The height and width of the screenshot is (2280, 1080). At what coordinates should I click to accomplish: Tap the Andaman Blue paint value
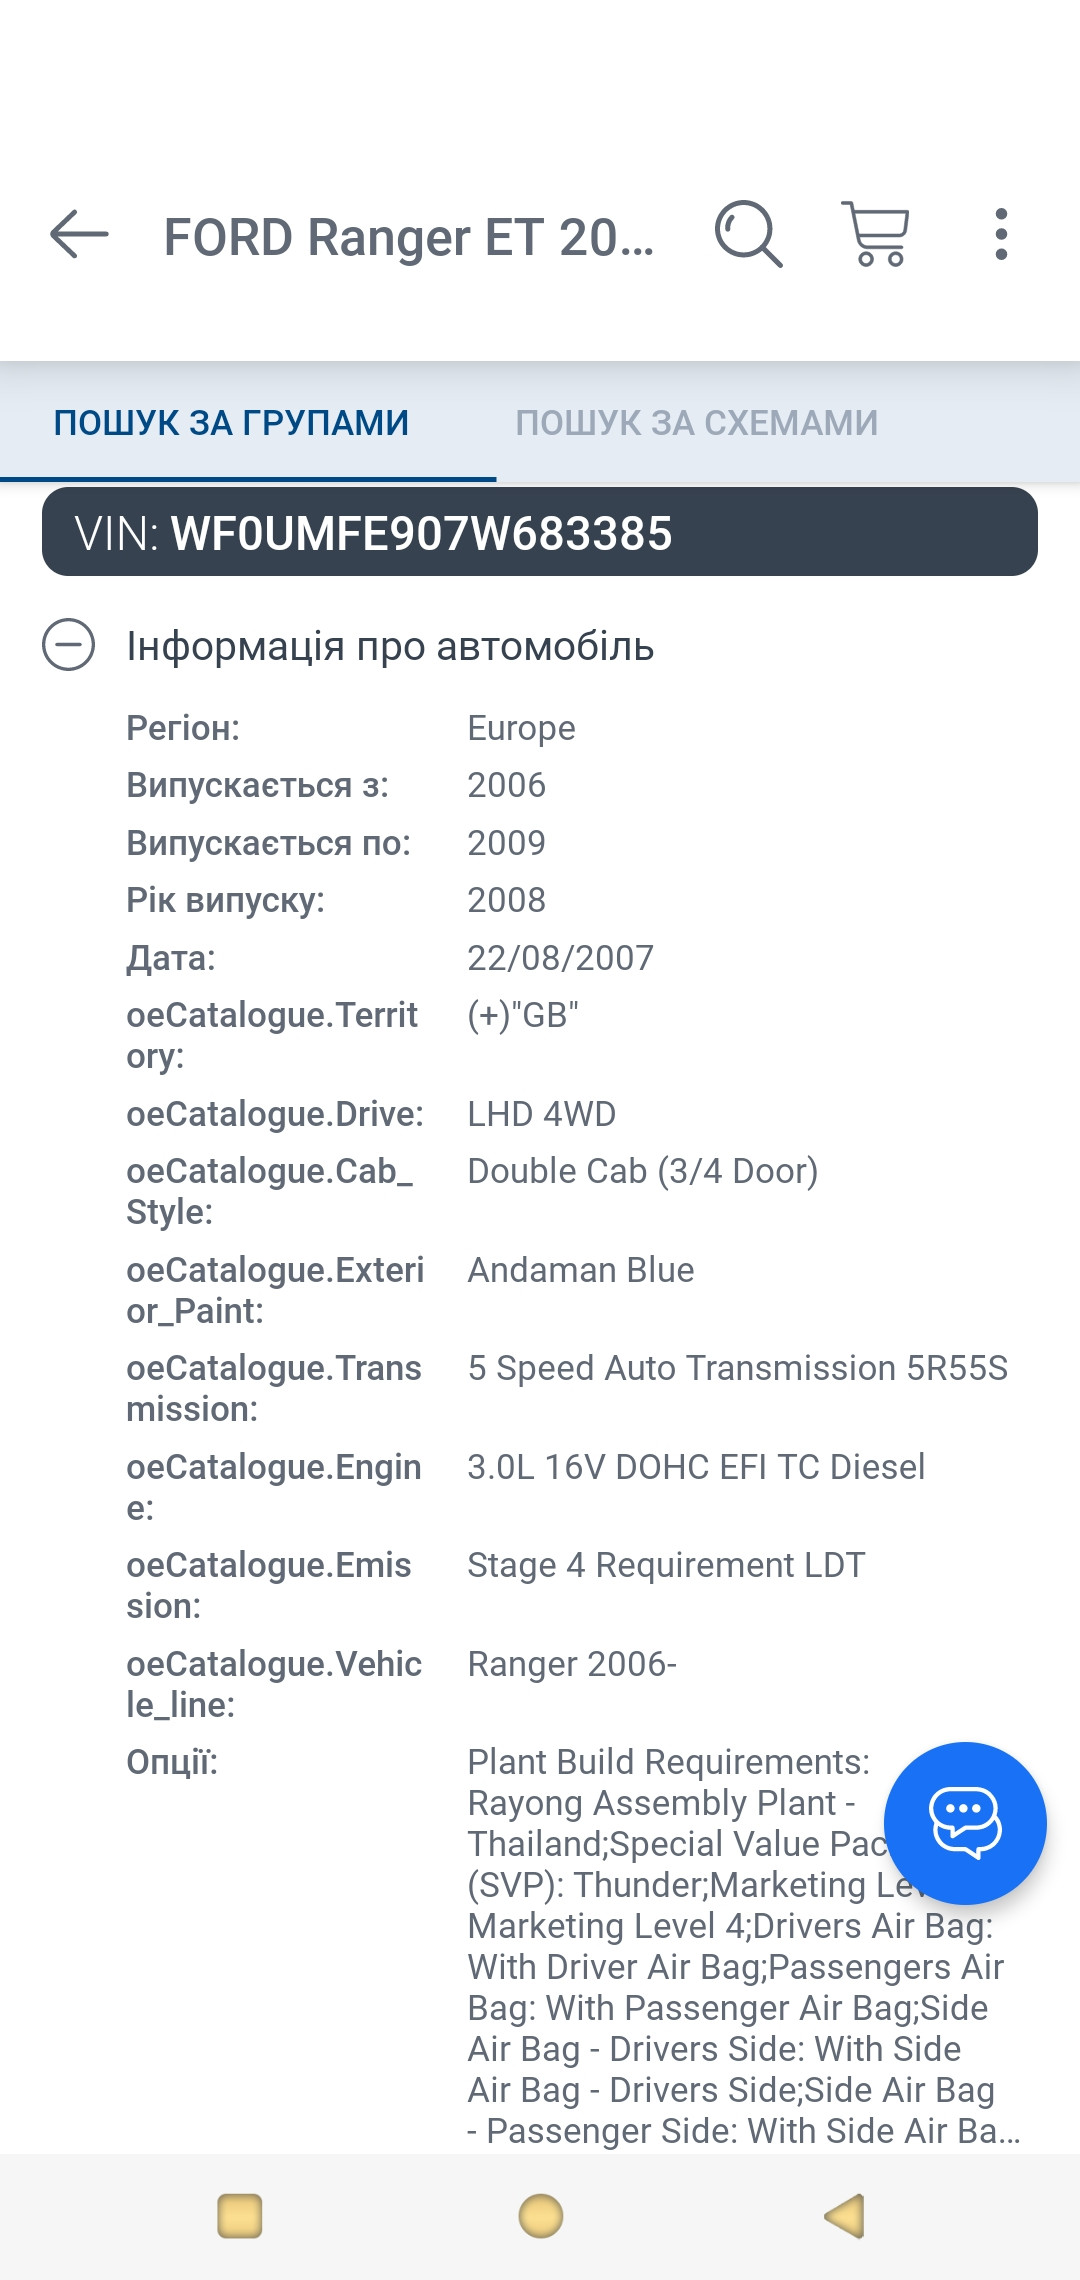coord(581,1270)
